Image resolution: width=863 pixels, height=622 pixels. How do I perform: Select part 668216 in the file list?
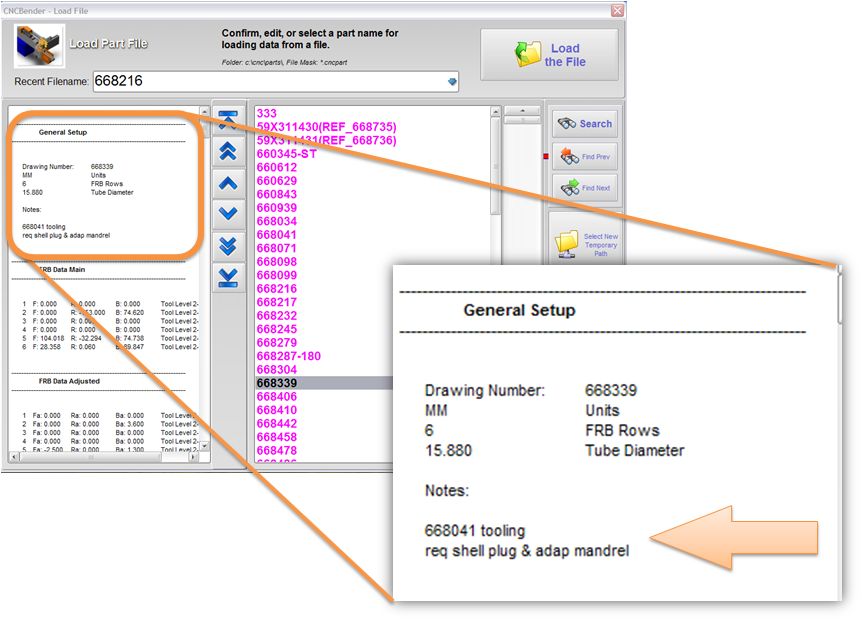click(x=277, y=289)
